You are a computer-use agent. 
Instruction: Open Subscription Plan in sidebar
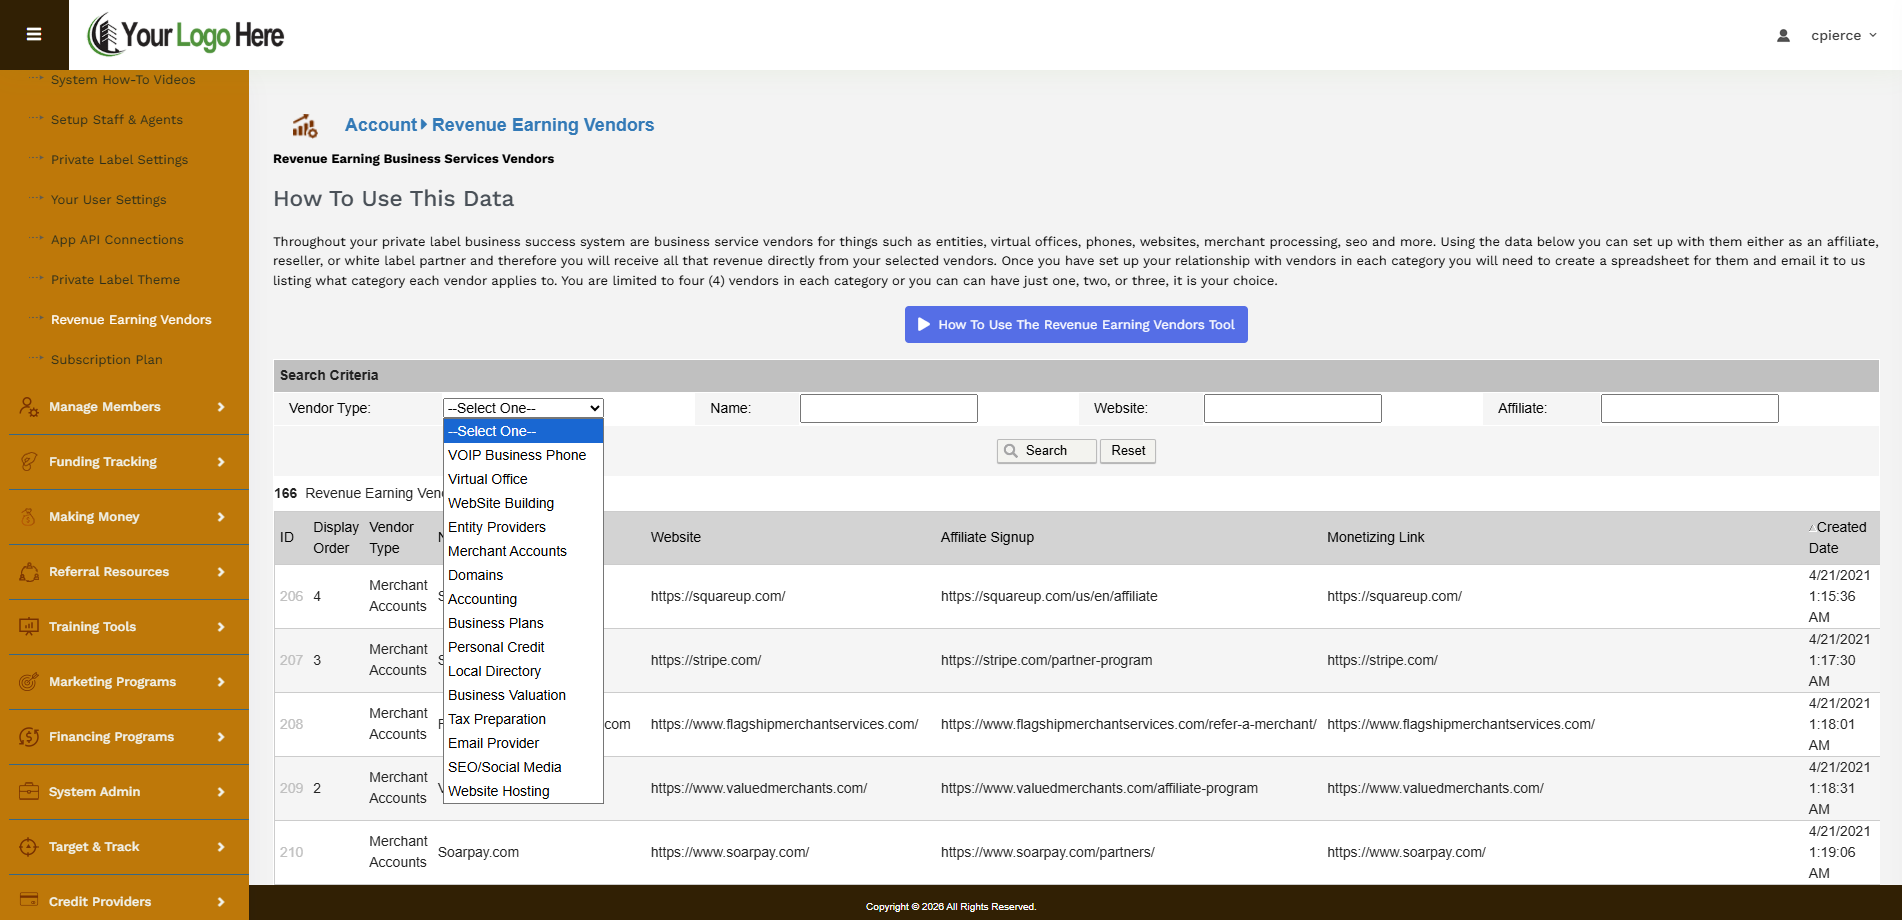[106, 360]
